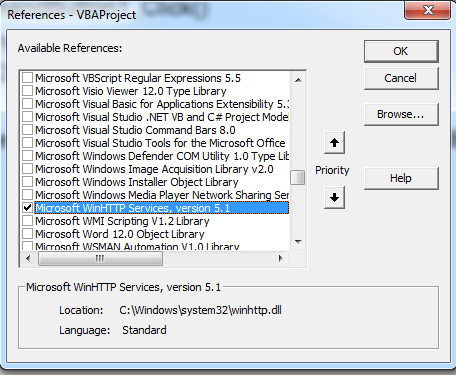Check Visual Basic for Applications Extensibility box
Image resolution: width=456 pixels, height=376 pixels.
coord(27,104)
